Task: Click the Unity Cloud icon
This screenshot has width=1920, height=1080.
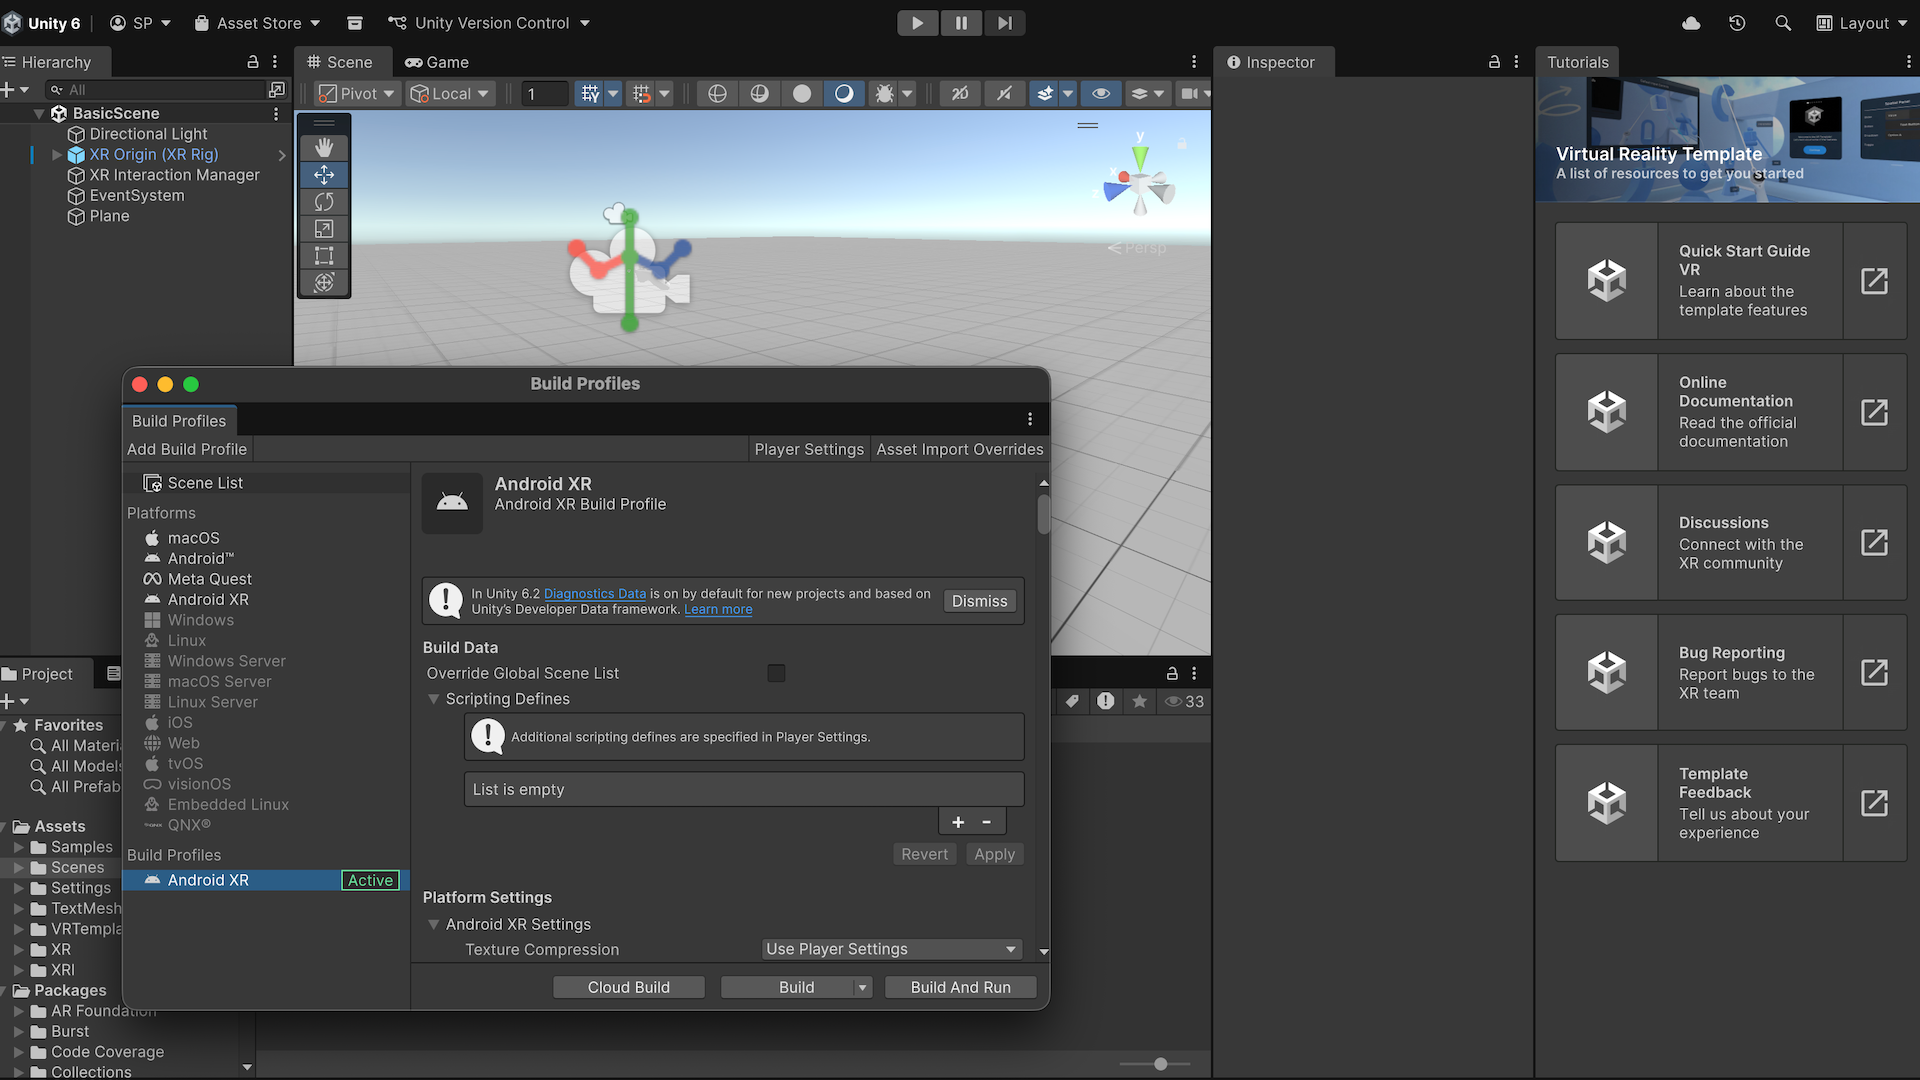Action: 1691,23
